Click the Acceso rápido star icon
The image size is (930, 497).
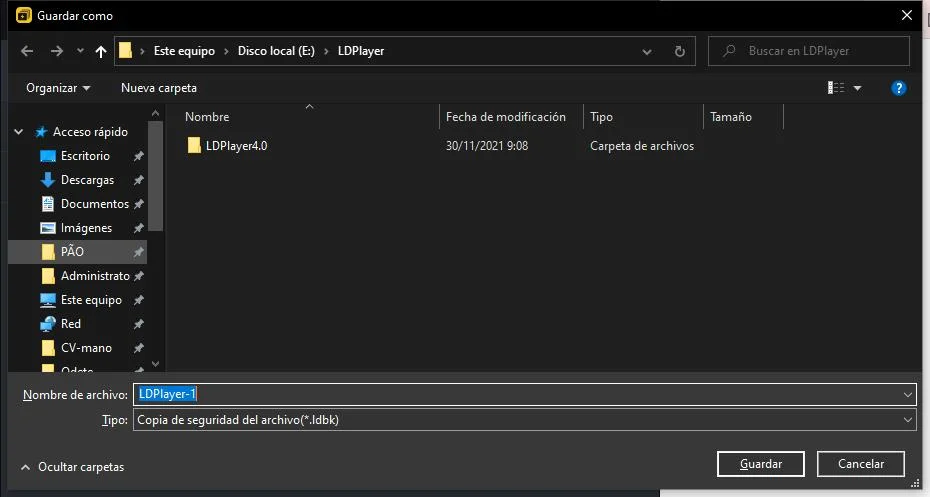click(x=41, y=132)
